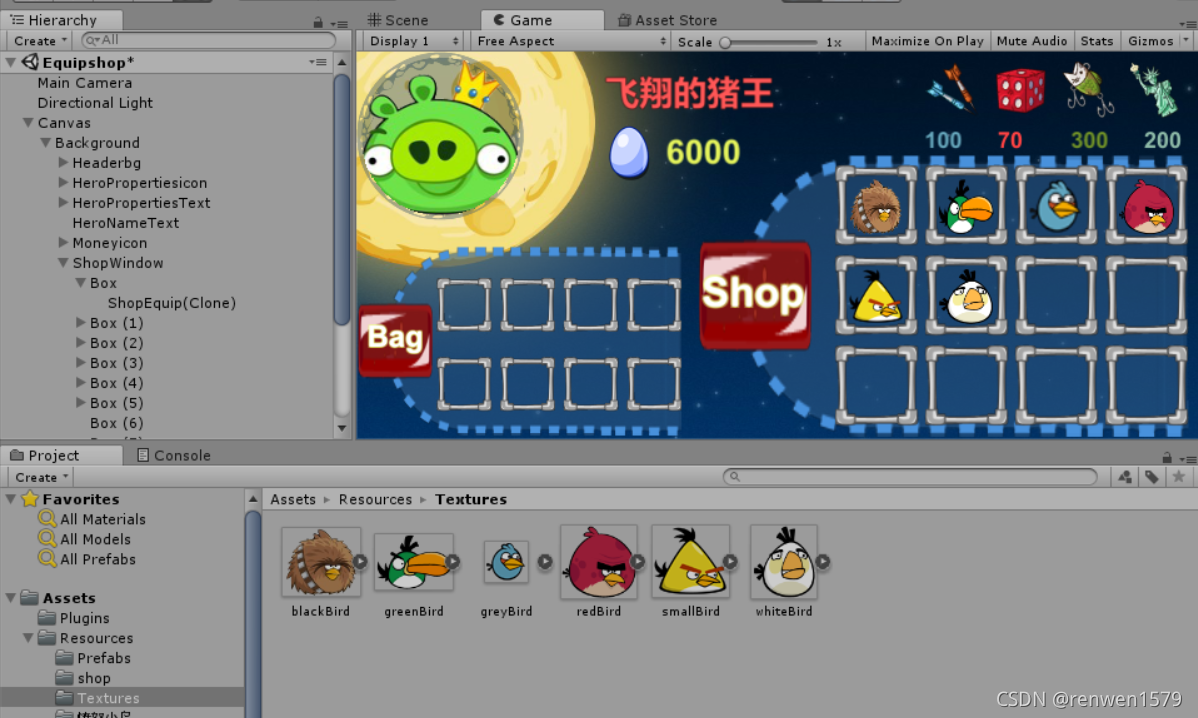
Task: Click the fish hook item icon priced 300
Action: pos(1089,89)
